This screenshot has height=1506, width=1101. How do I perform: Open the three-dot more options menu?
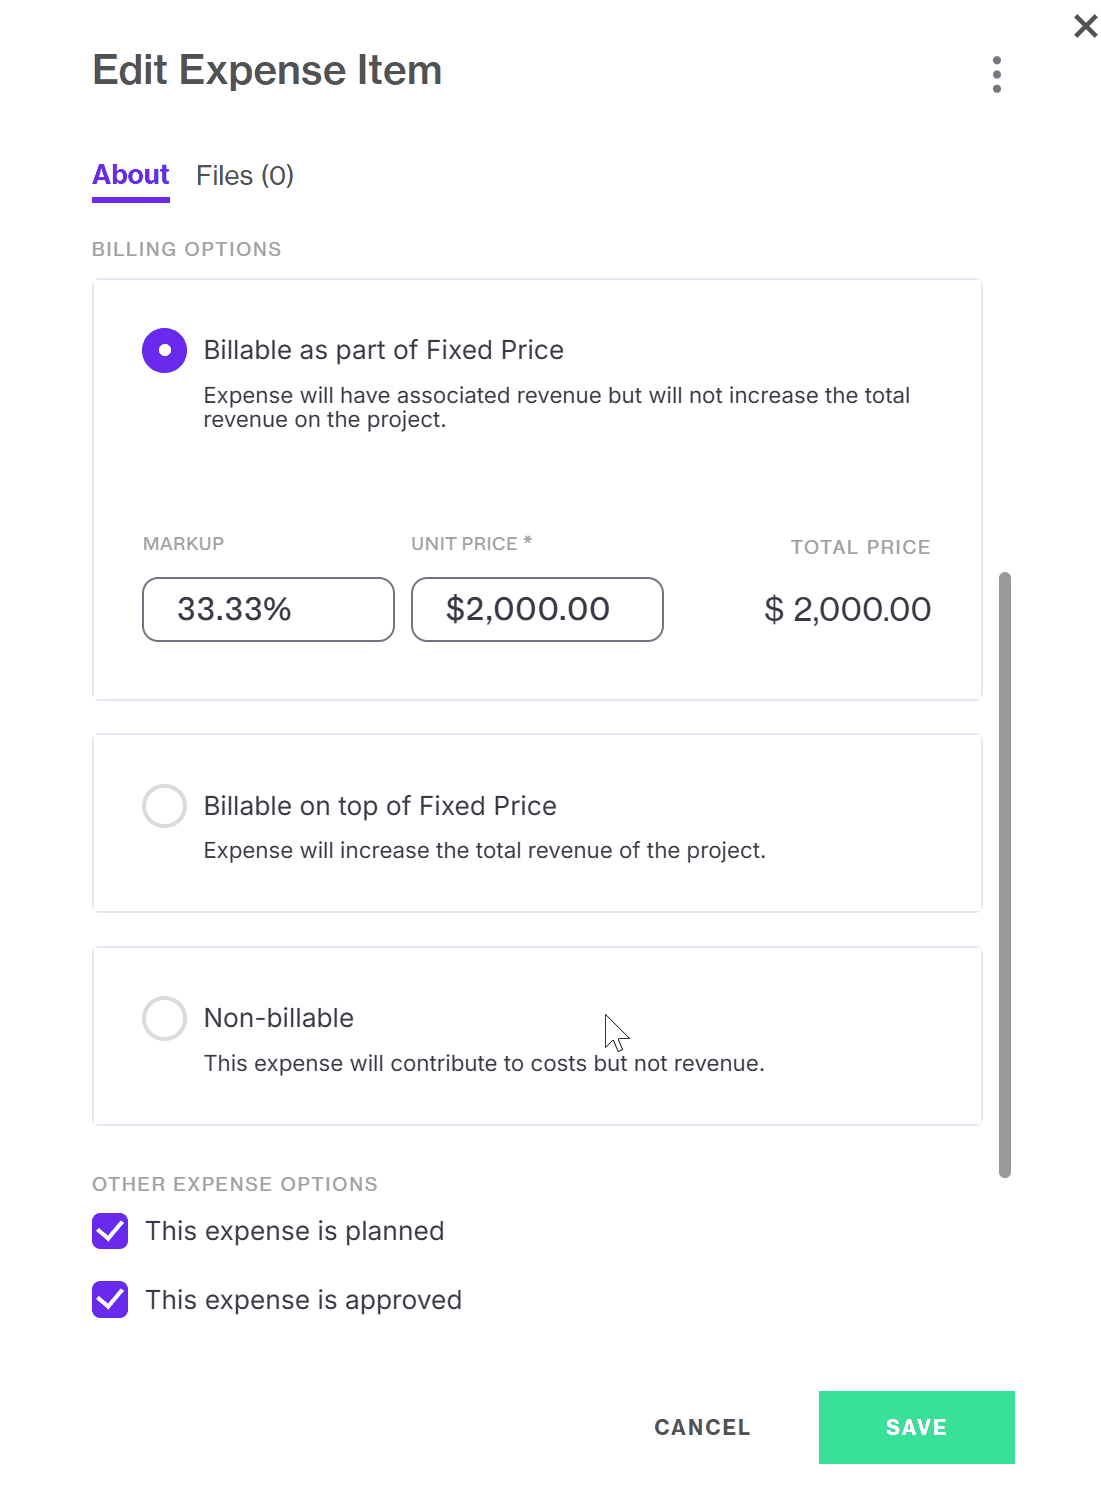[x=996, y=74]
